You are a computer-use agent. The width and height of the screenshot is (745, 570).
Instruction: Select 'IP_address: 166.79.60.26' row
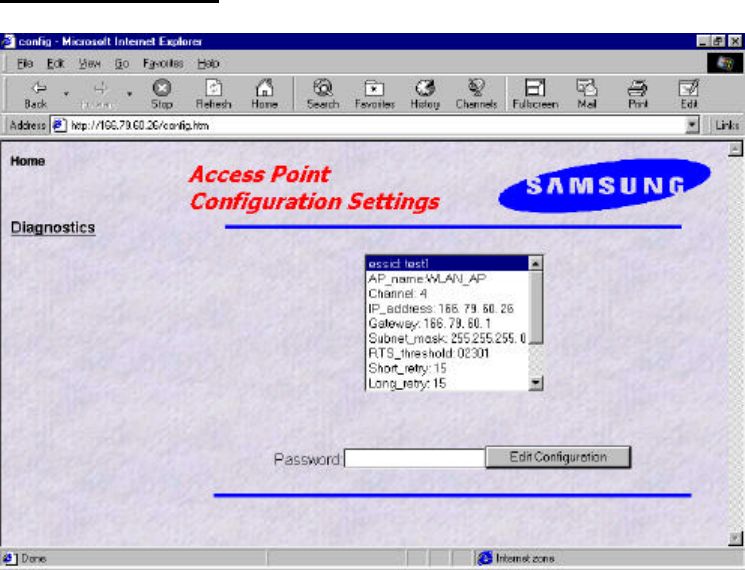(447, 309)
